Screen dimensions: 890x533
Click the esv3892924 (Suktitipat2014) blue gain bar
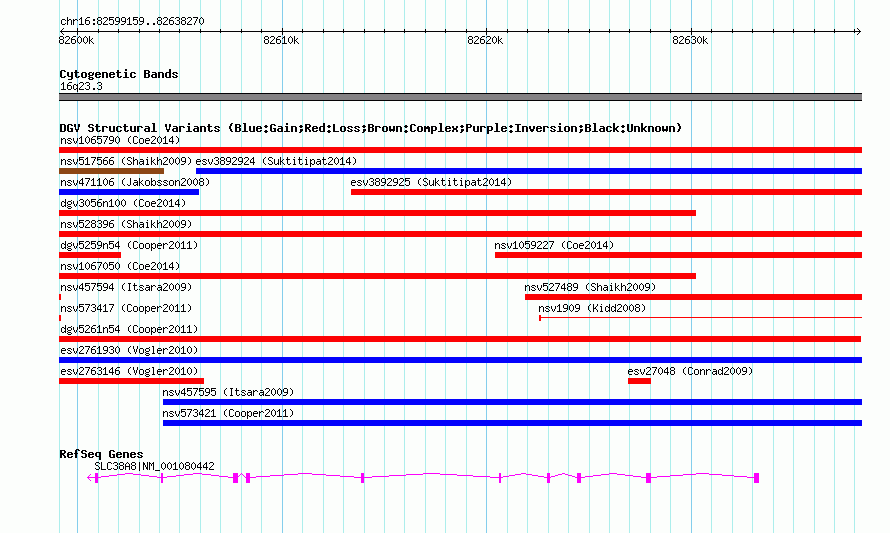point(529,171)
